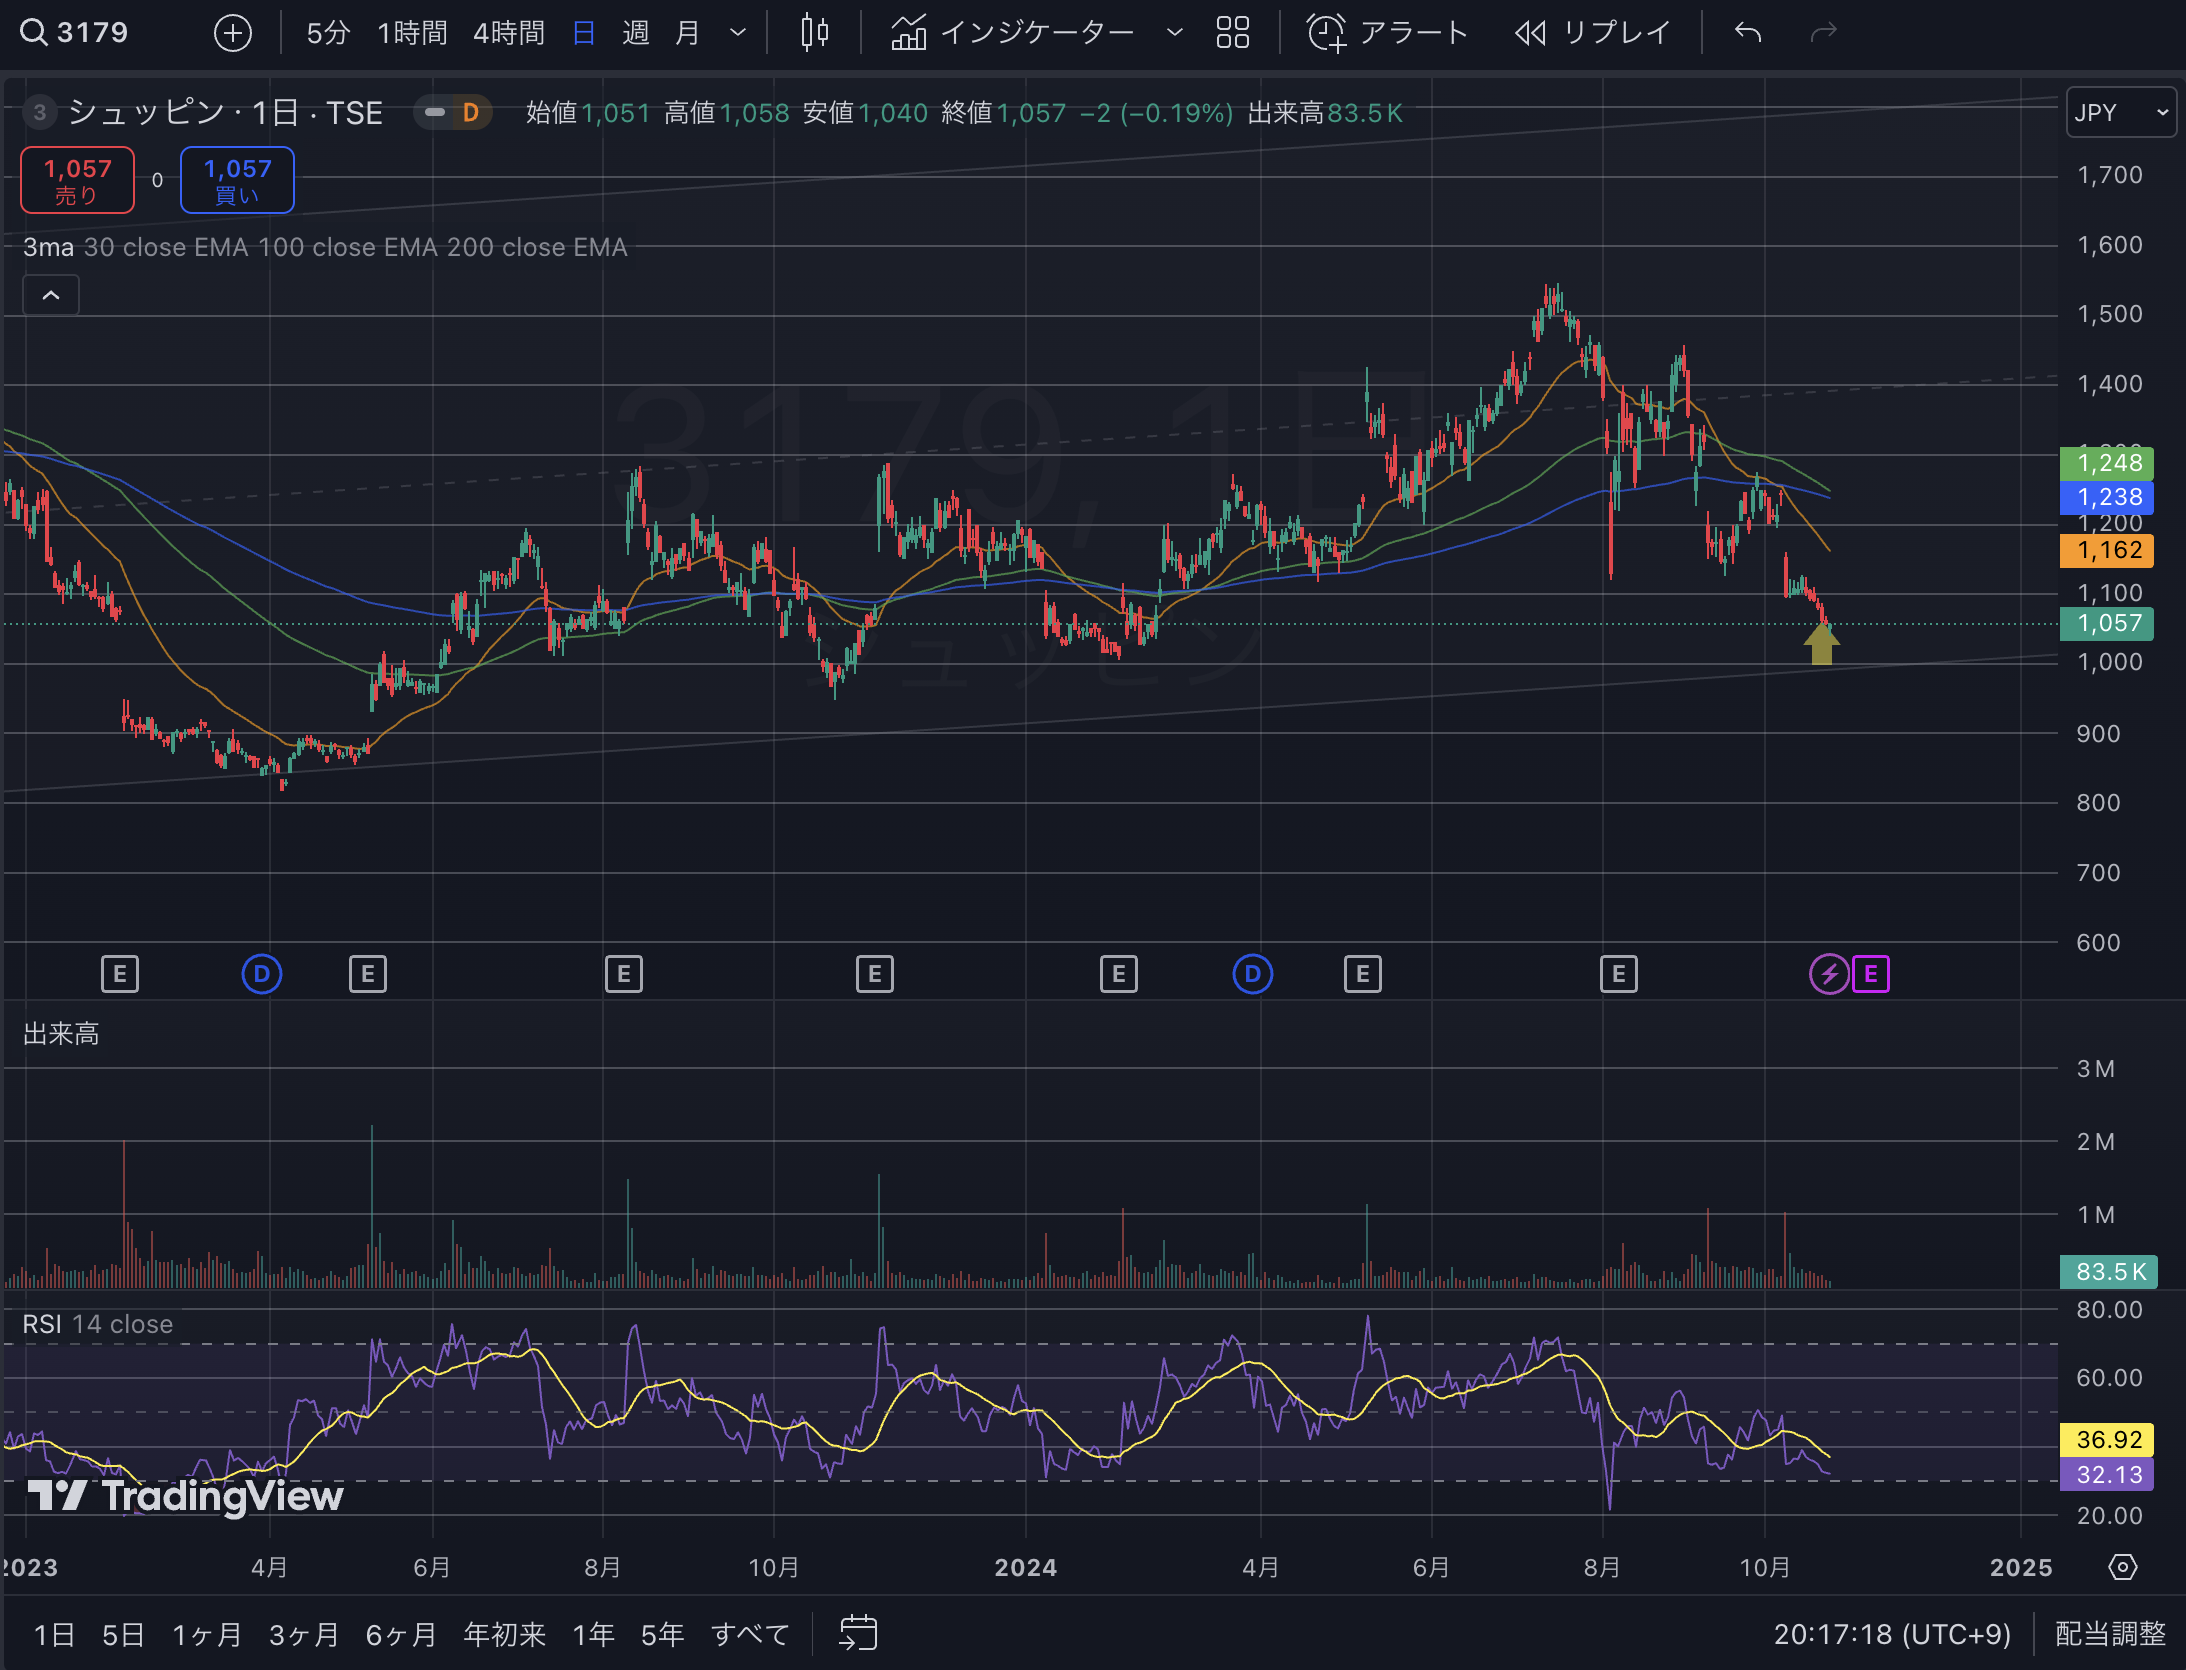The width and height of the screenshot is (2186, 1670).
Task: Click the blue 1,057 買い buy button
Action: pos(237,180)
